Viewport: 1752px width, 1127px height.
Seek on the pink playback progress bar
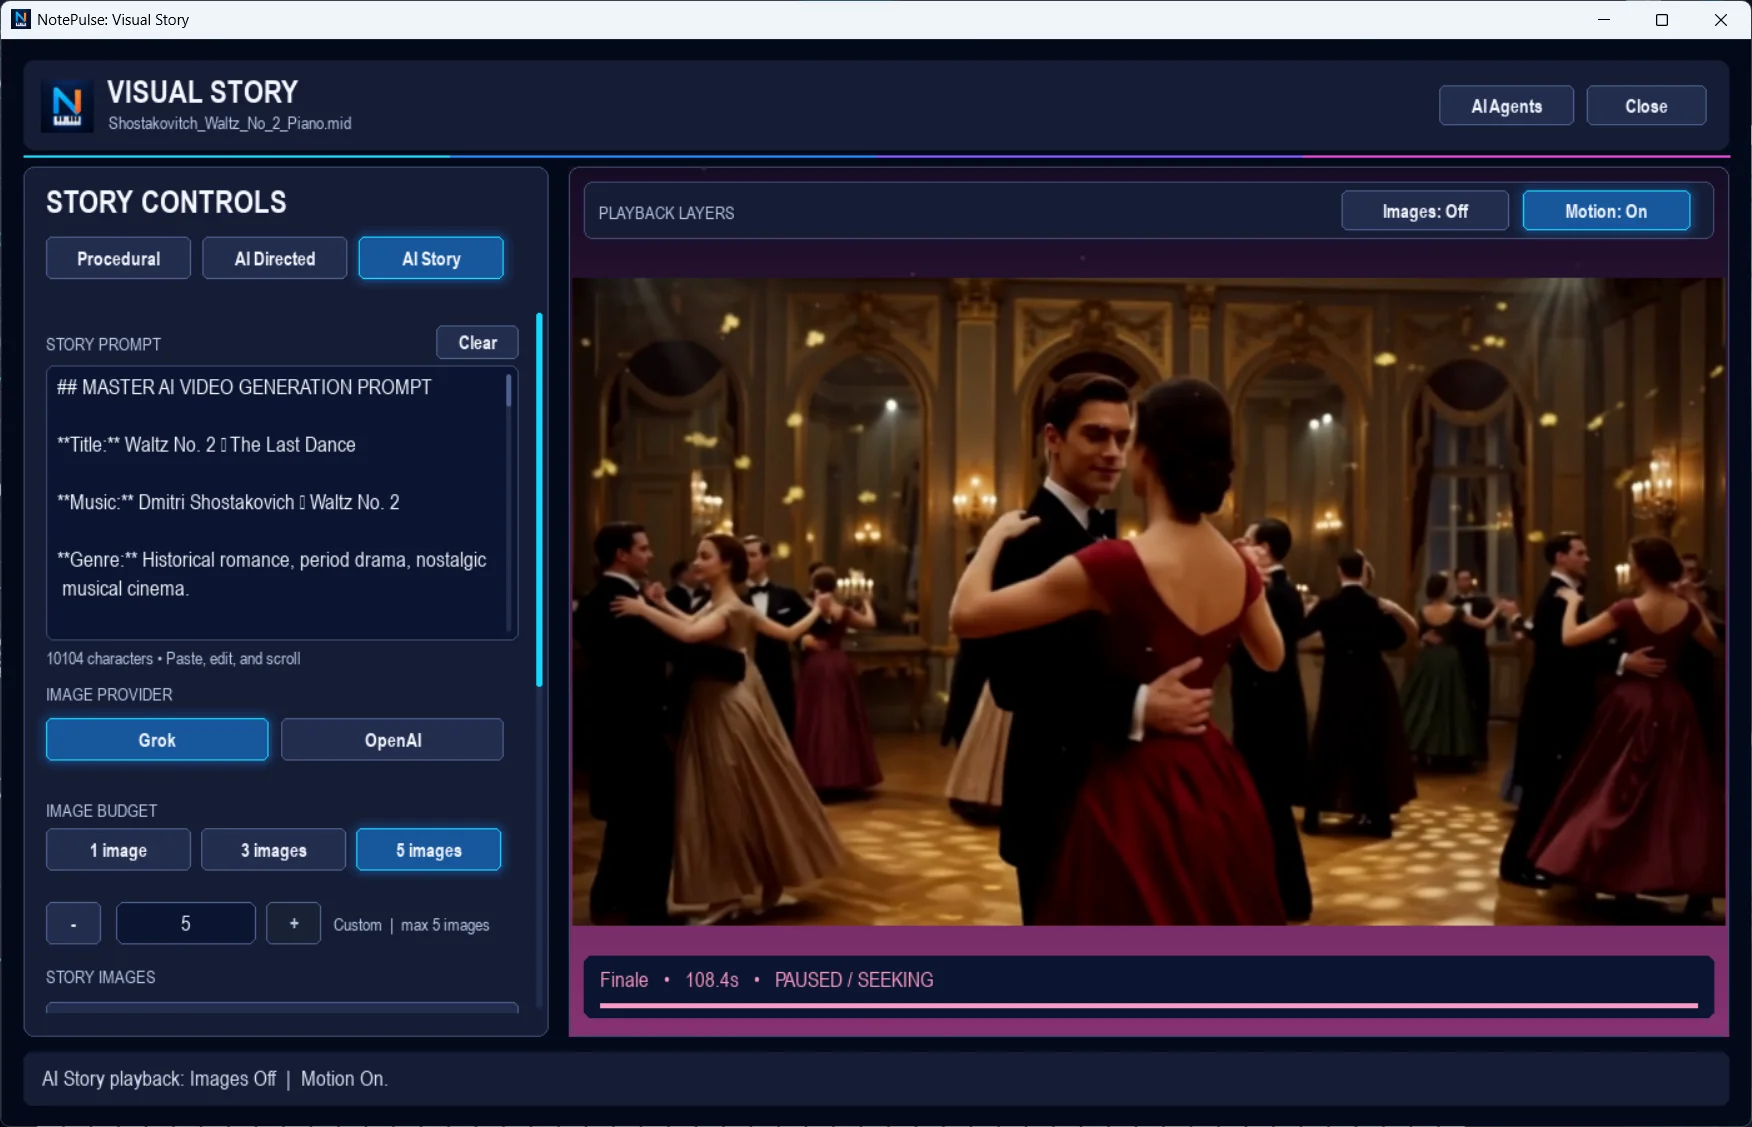click(x=1148, y=1005)
